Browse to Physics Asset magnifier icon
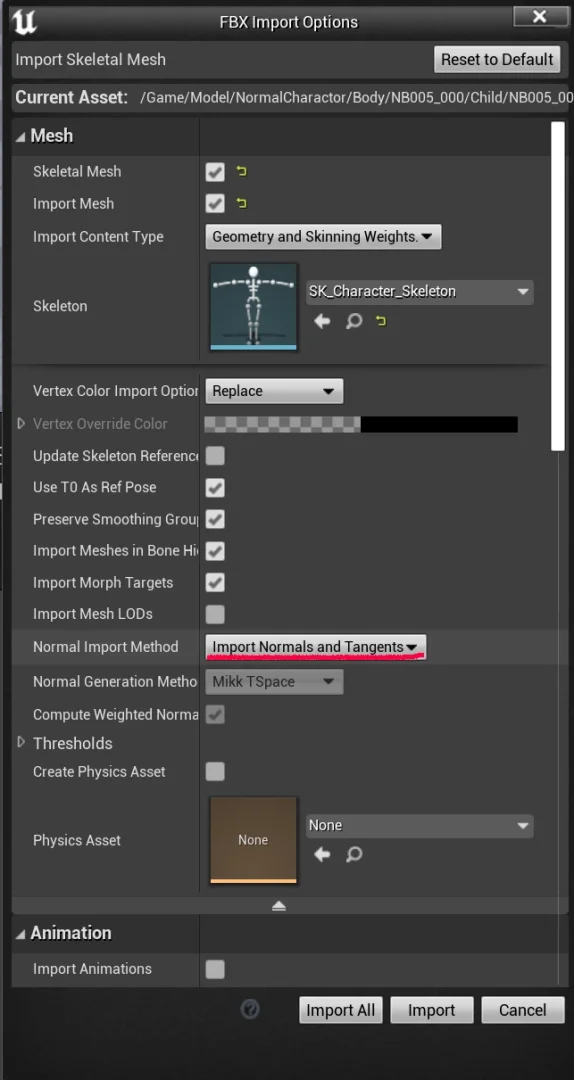574x1080 pixels. pos(353,855)
